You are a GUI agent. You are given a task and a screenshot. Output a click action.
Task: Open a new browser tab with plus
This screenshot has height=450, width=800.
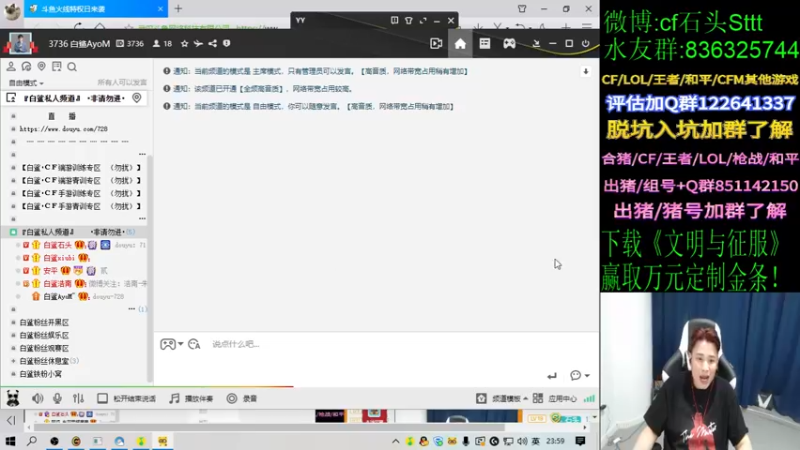click(x=178, y=9)
